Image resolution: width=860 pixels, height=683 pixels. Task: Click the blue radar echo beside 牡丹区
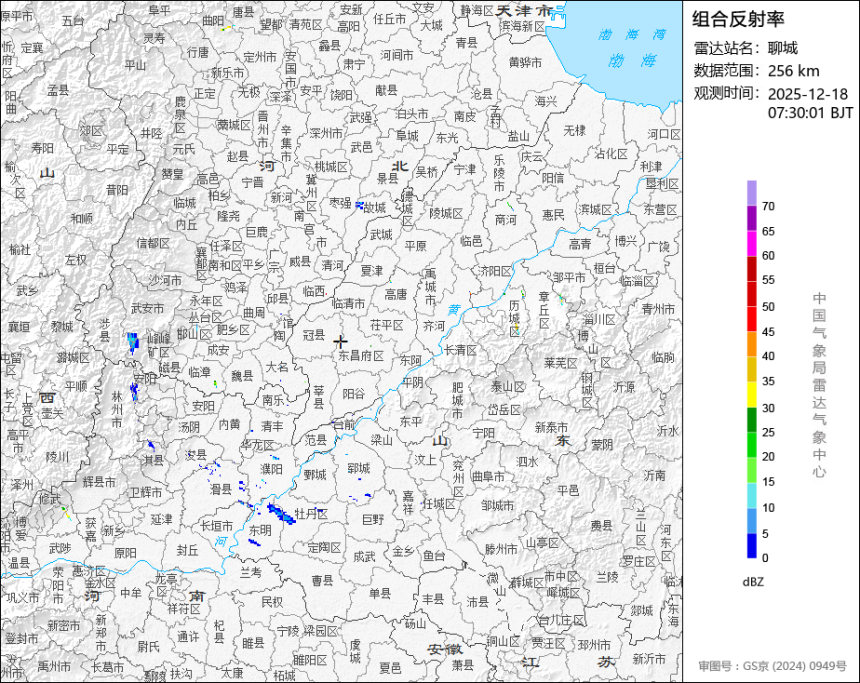point(281,513)
